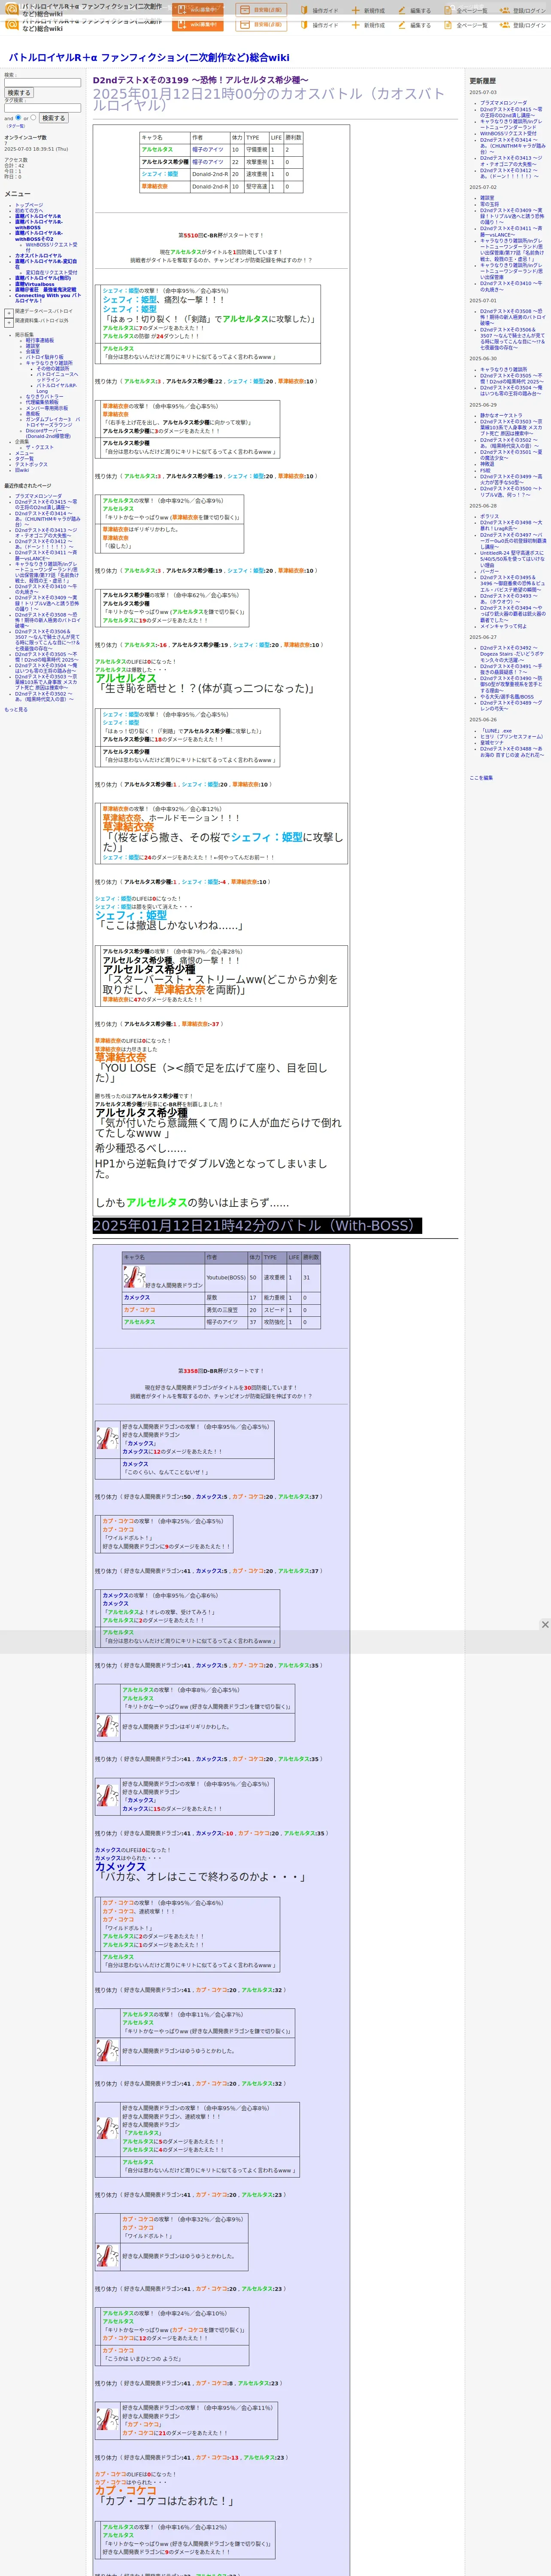The height and width of the screenshot is (2576, 551).
Task: Open 零の玉将 in update history
Action: pyautogui.click(x=489, y=204)
